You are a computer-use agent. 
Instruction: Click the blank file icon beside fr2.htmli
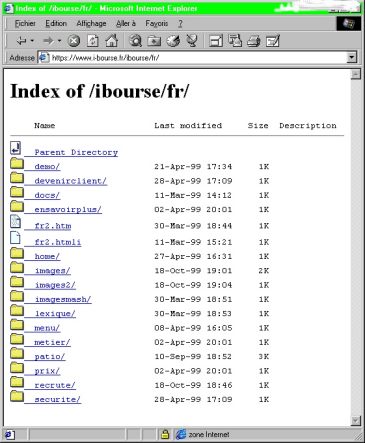pyautogui.click(x=15, y=238)
